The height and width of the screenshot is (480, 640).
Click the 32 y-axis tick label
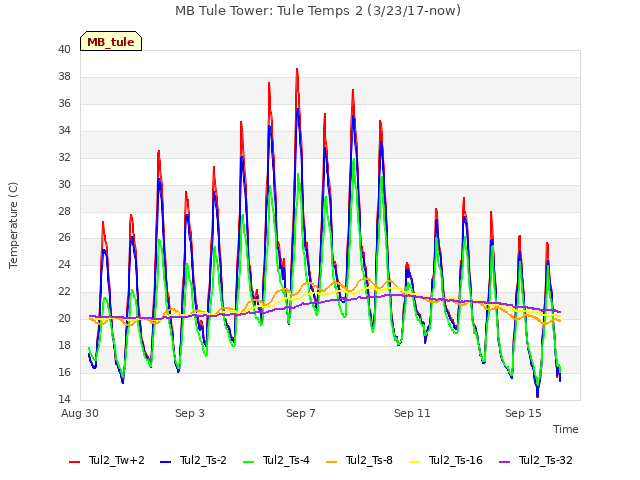click(64, 157)
